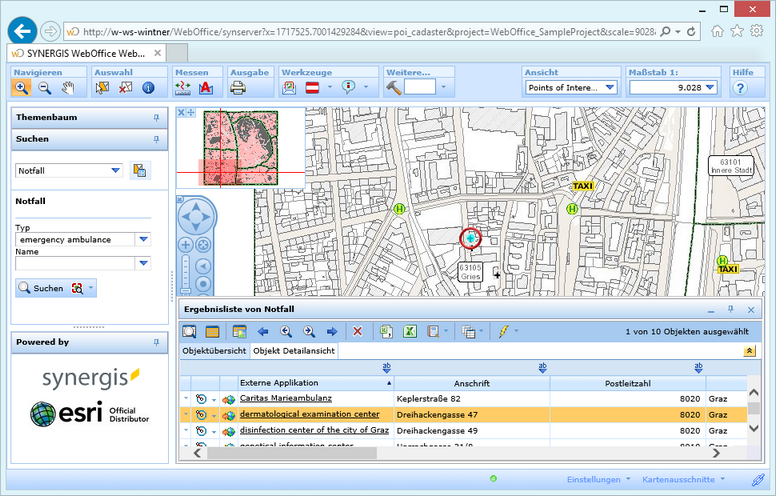
Task: Click the hammer tool under Weitere
Action: click(x=394, y=88)
